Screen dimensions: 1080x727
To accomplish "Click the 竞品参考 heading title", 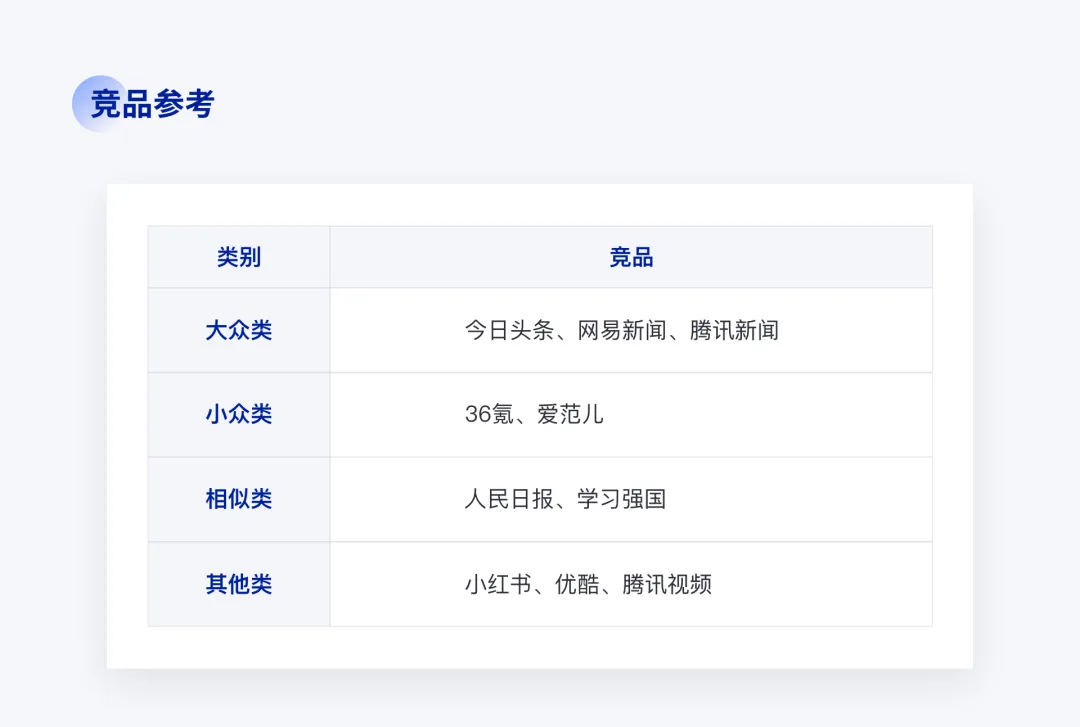I will coord(152,104).
